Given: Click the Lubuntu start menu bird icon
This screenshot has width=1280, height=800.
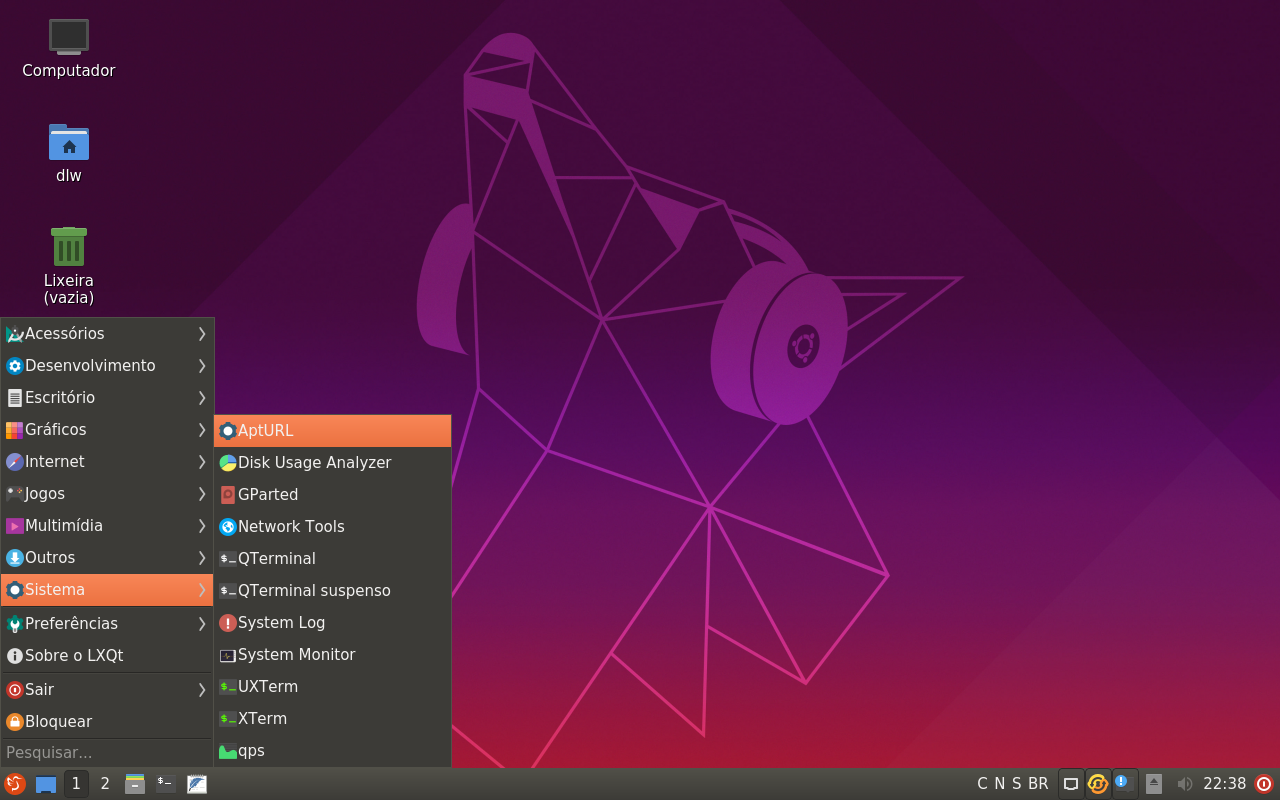Looking at the screenshot, I should [14, 784].
